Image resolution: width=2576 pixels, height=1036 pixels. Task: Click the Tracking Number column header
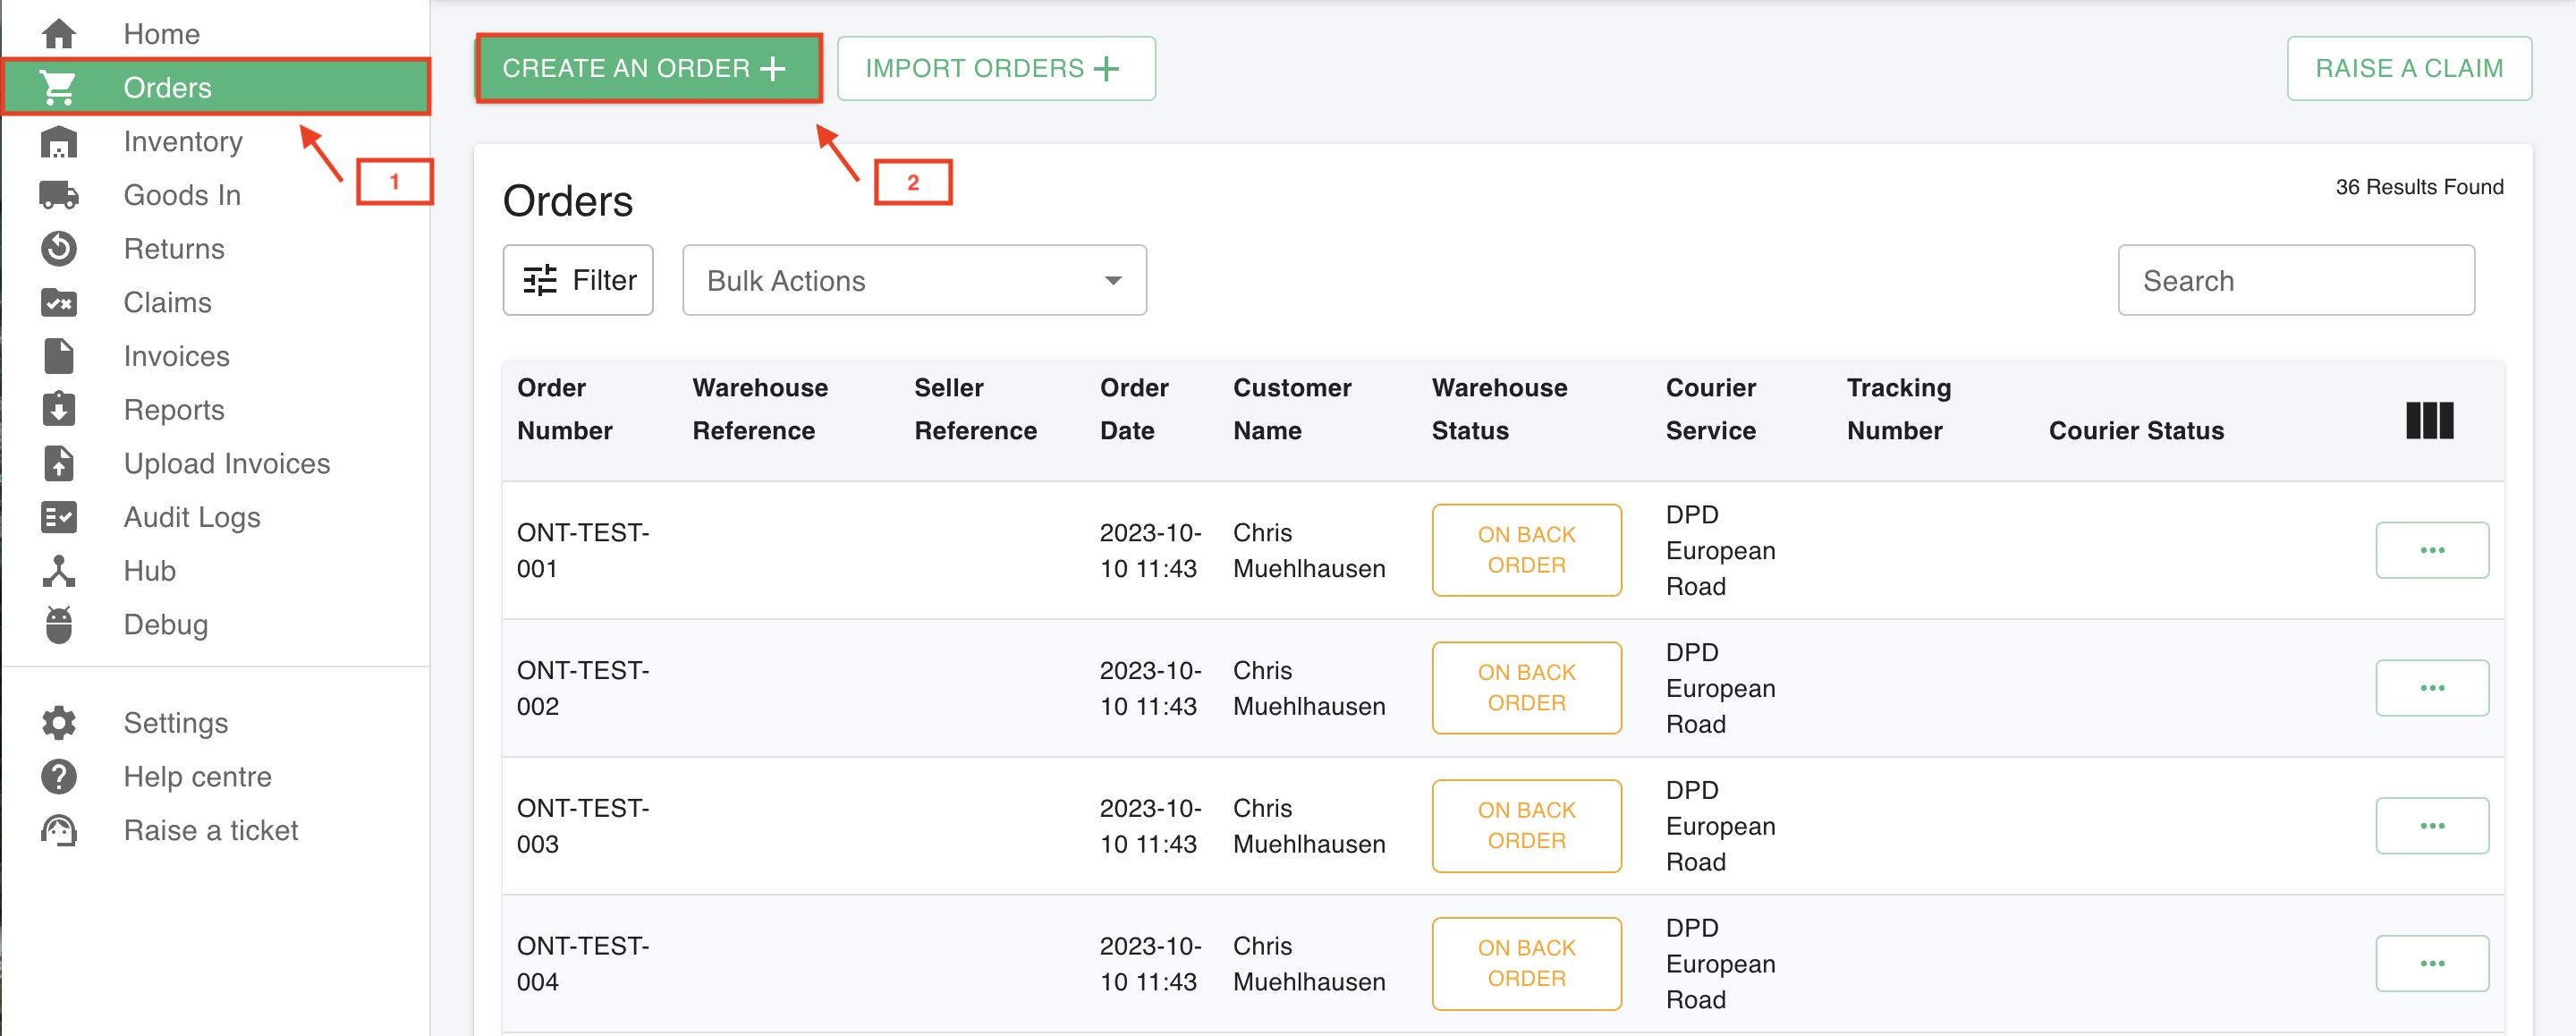(x=1898, y=409)
